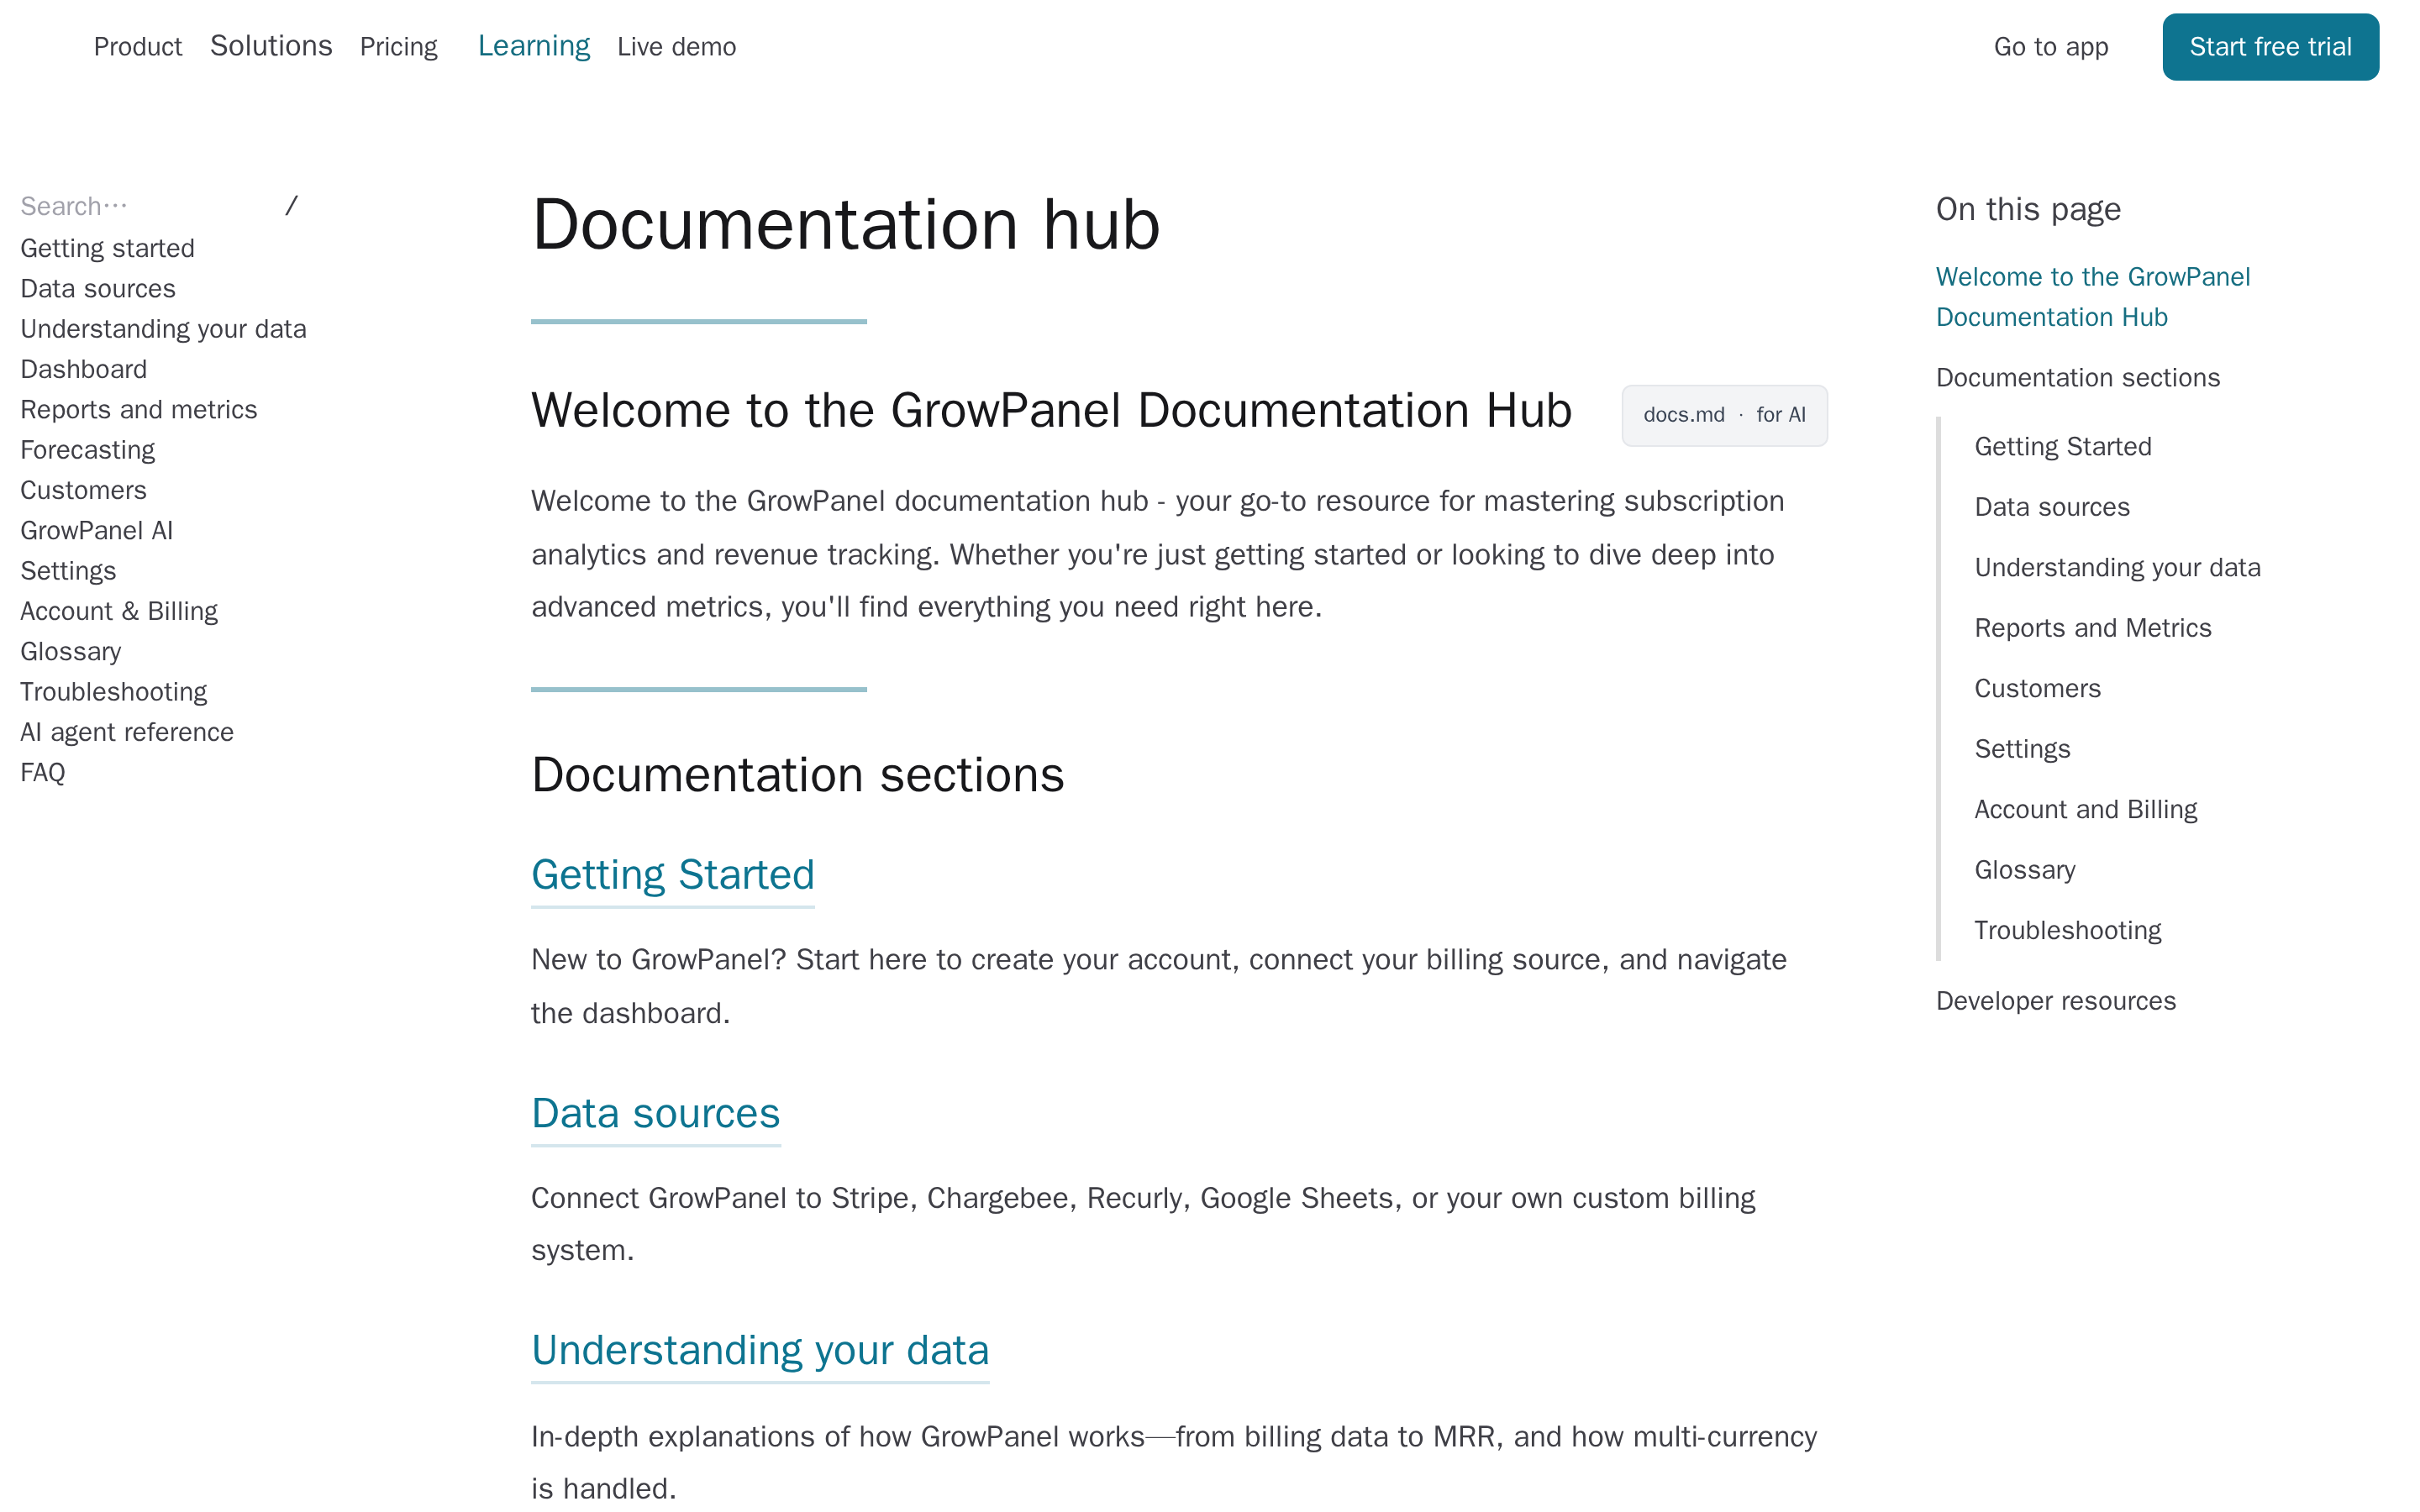
Task: Open Account & Billing in the sidebar
Action: pyautogui.click(x=119, y=611)
